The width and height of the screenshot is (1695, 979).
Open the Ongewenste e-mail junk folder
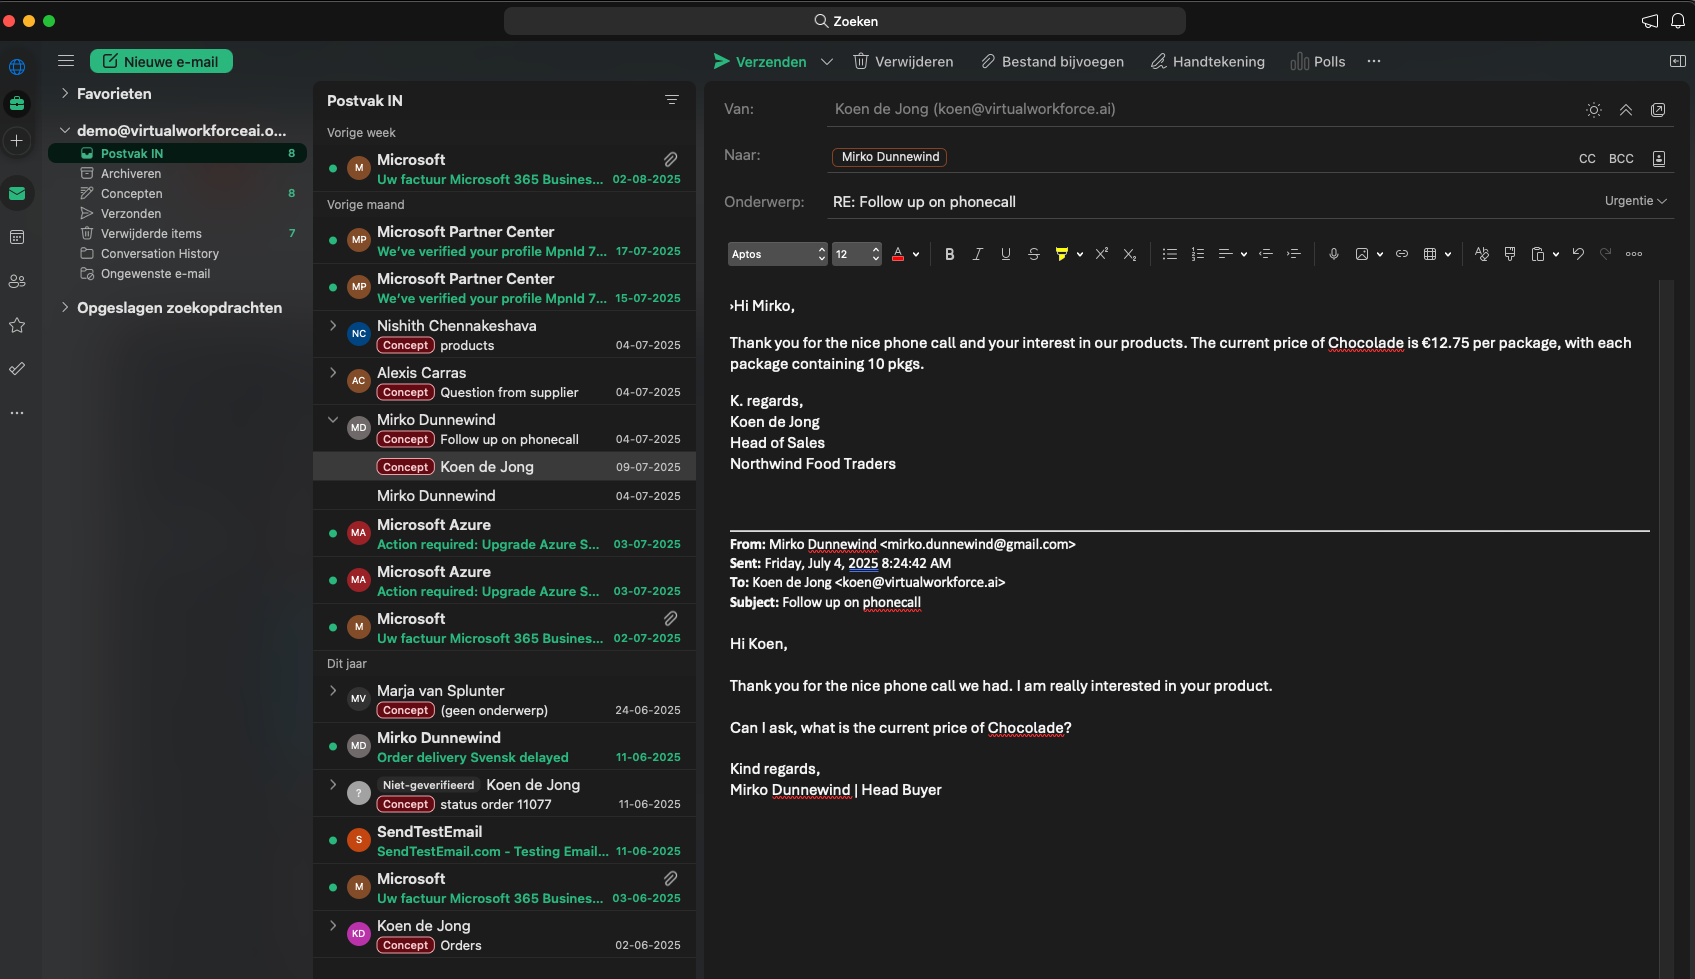coord(177,273)
